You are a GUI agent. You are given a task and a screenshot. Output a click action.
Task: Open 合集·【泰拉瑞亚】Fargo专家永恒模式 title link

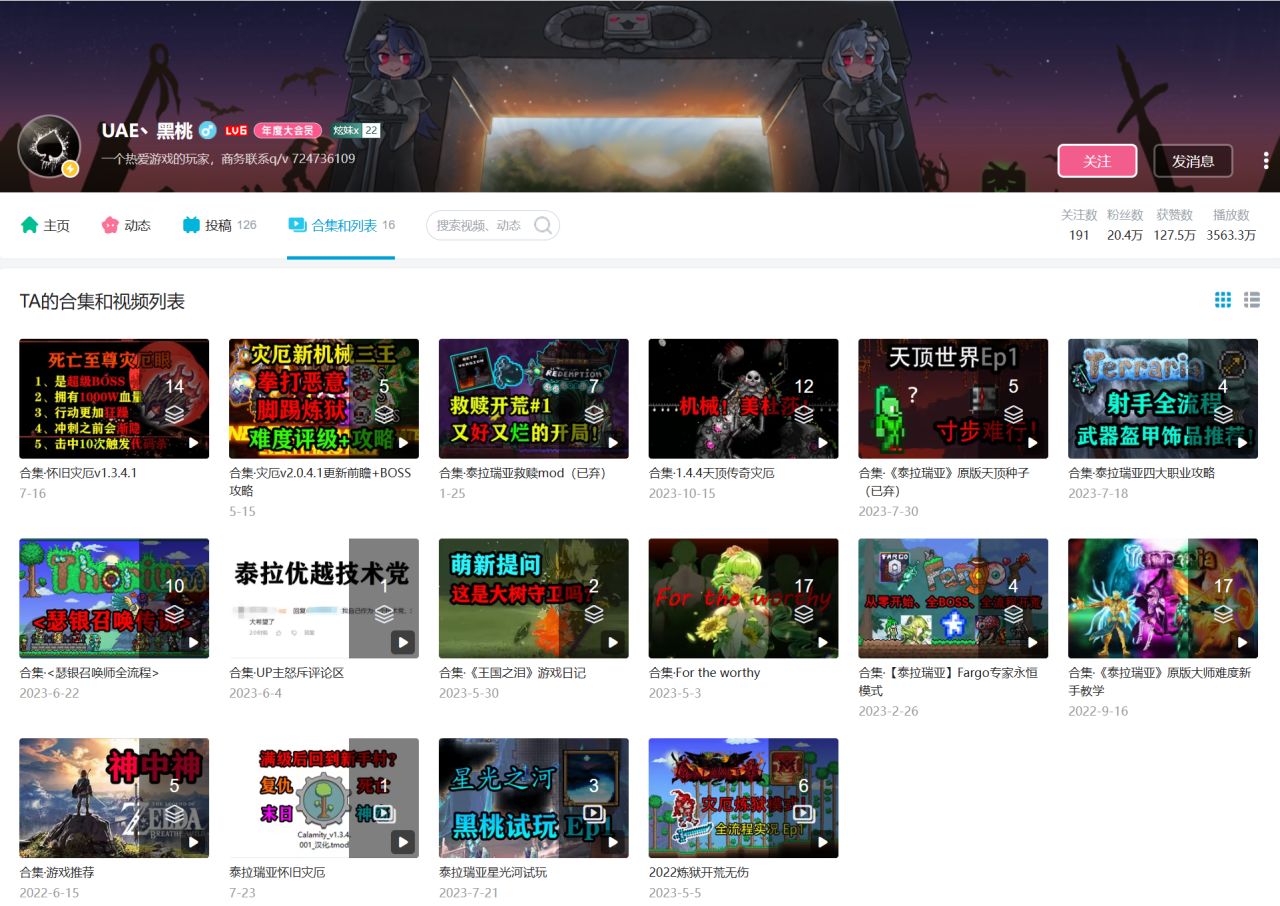point(948,682)
